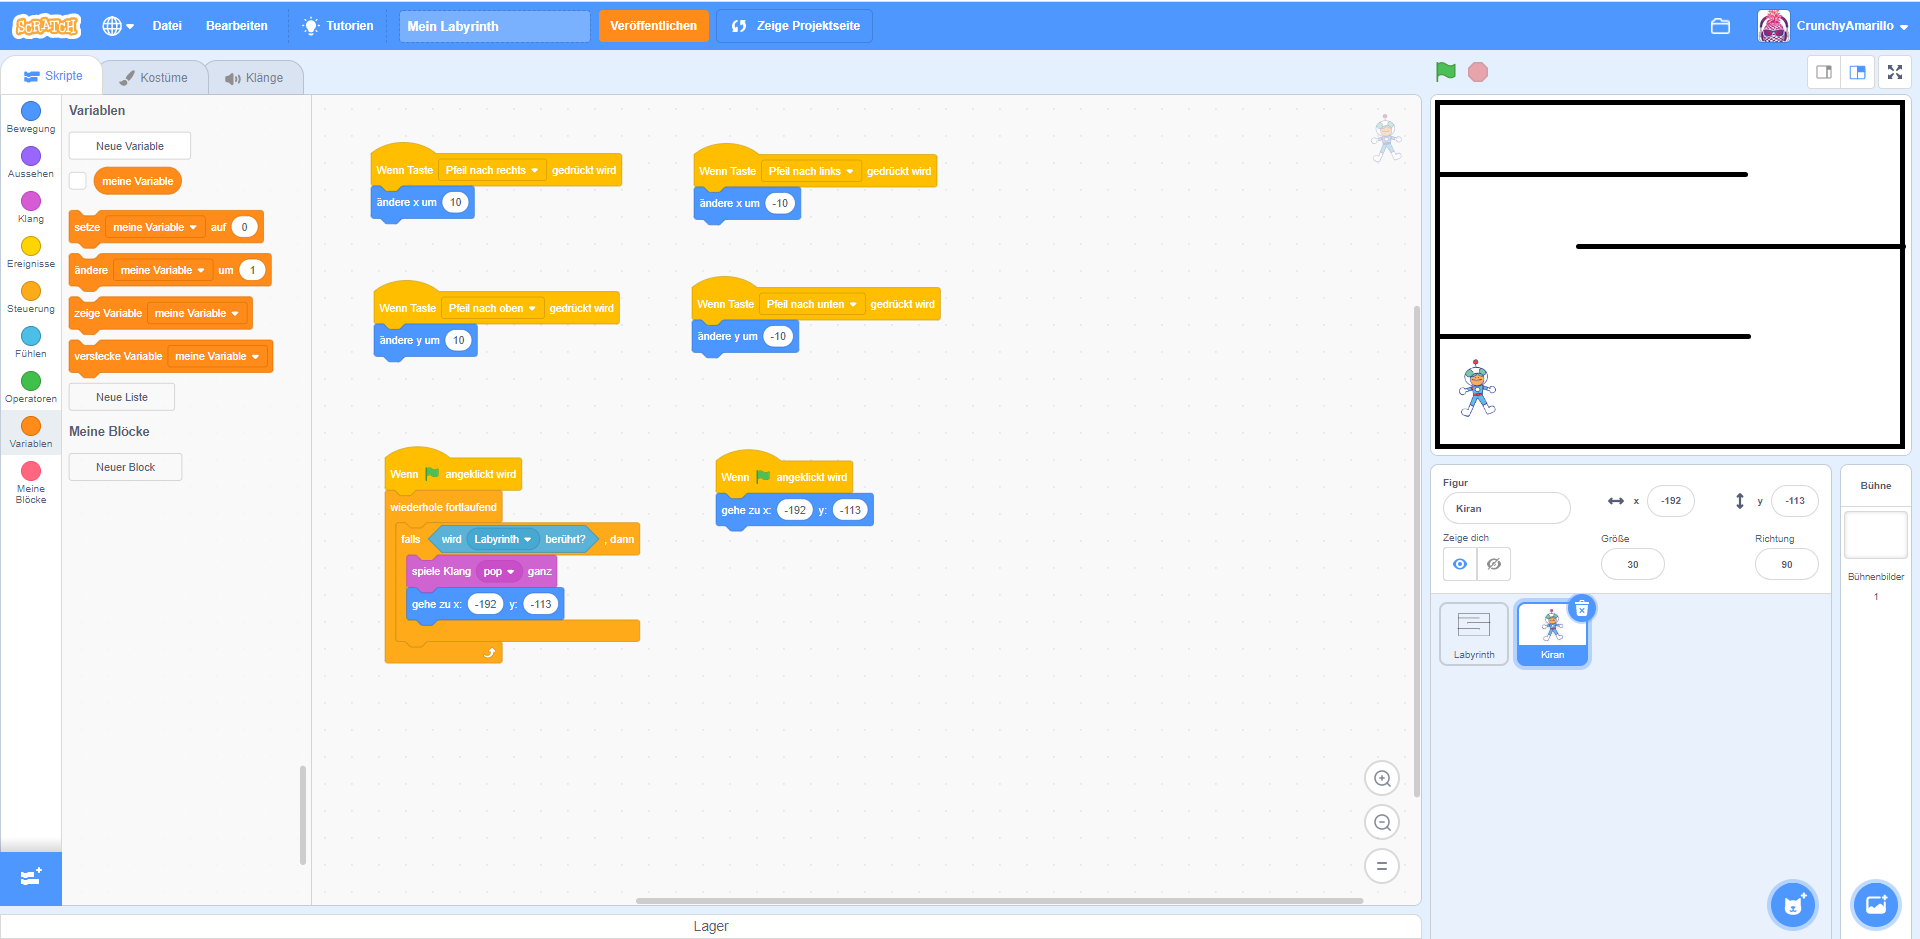Reset workspace zoom to default
This screenshot has width=1920, height=939.
1382,866
